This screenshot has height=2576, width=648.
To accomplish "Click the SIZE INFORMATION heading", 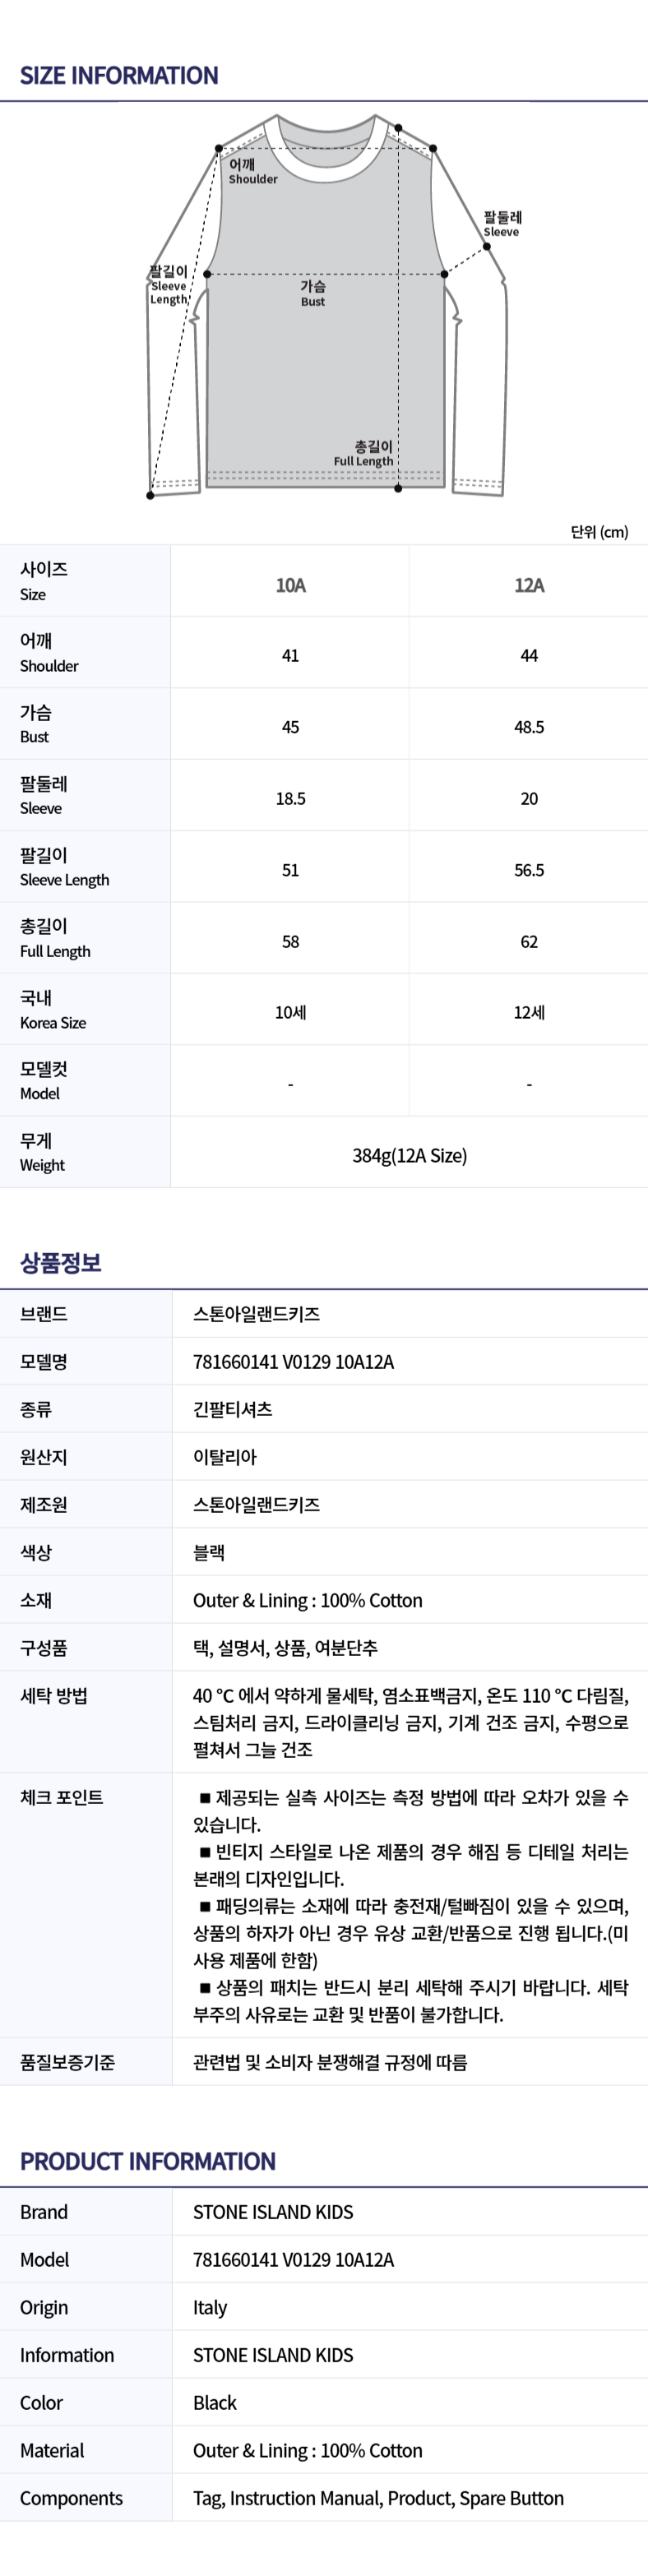I will (x=119, y=76).
